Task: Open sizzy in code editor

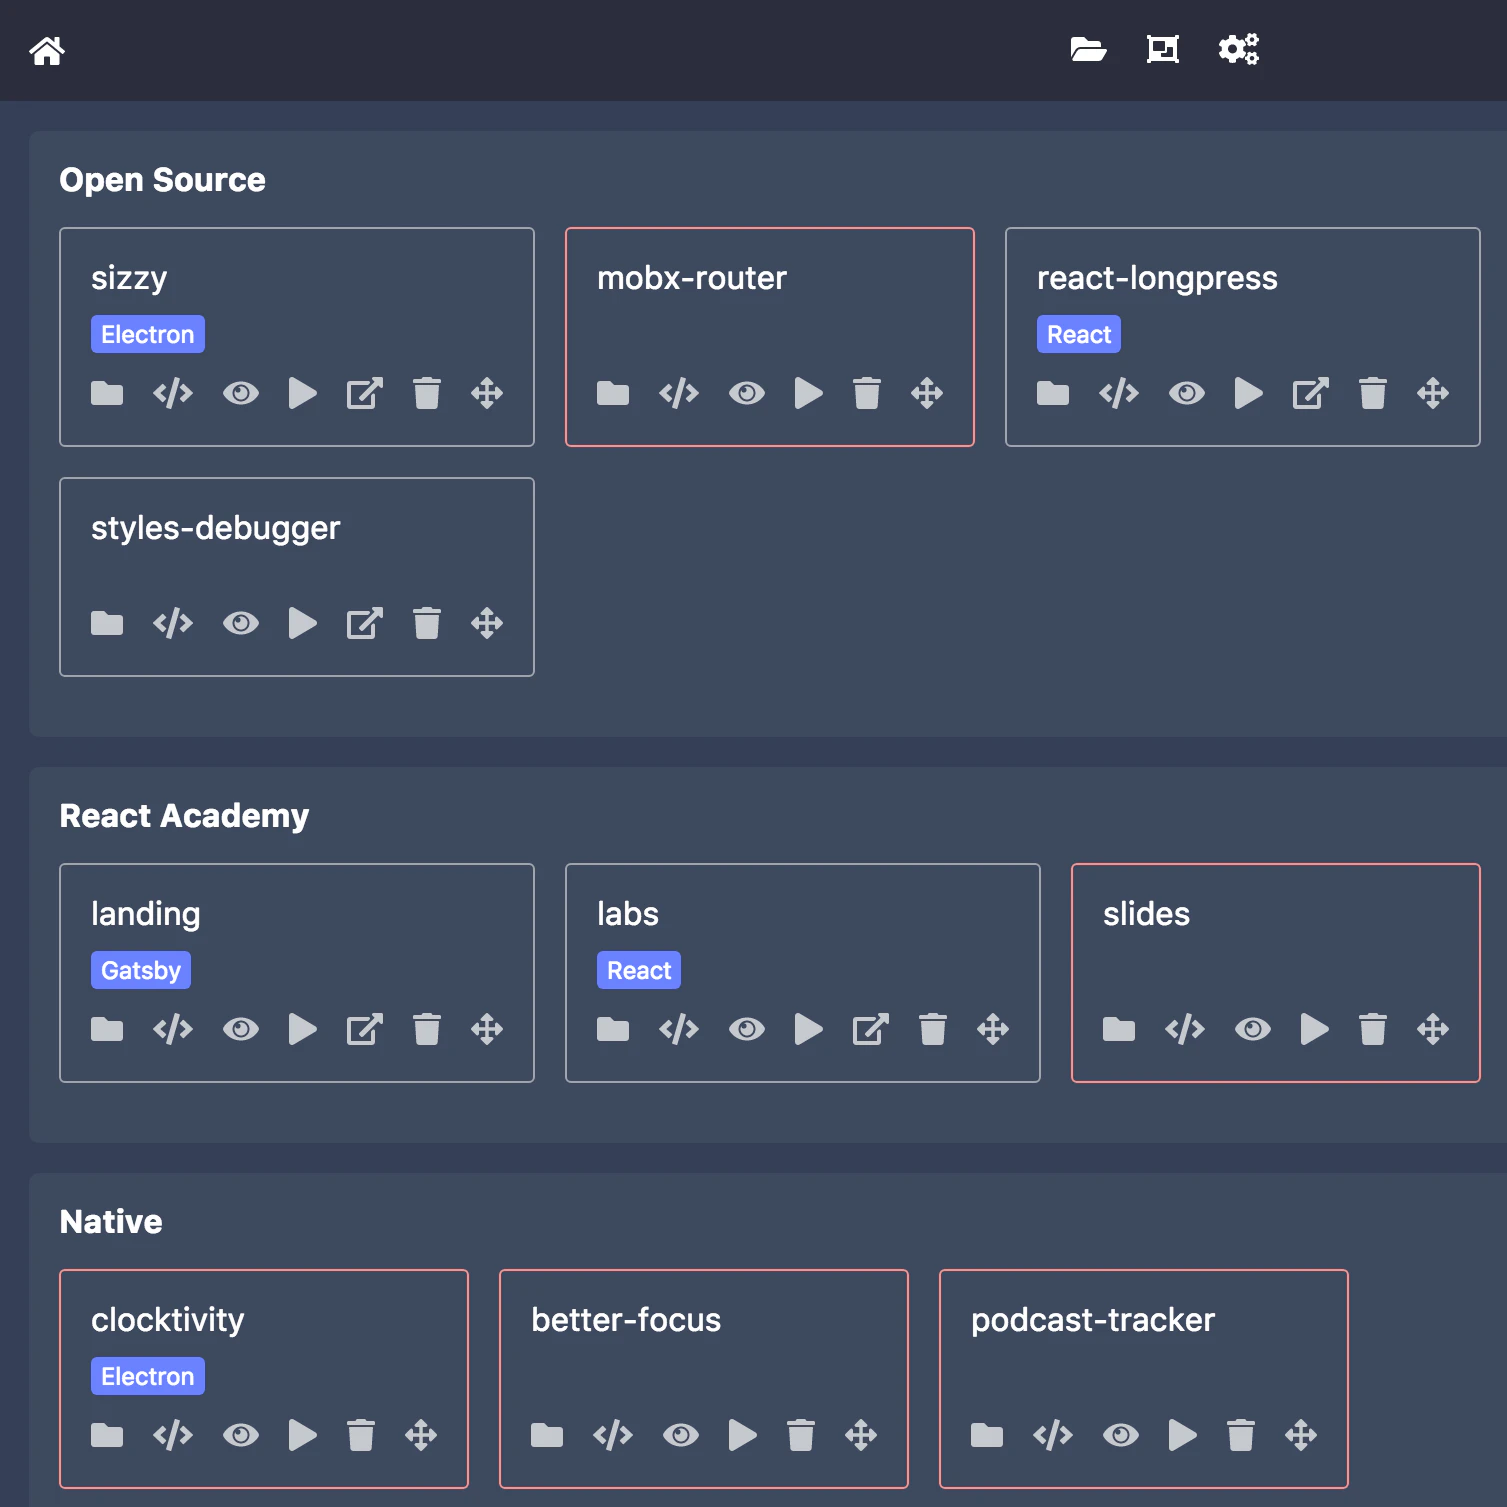Action: (x=173, y=393)
